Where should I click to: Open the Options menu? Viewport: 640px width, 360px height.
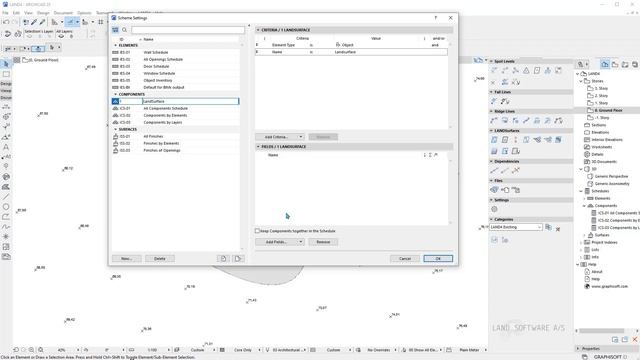click(84, 13)
